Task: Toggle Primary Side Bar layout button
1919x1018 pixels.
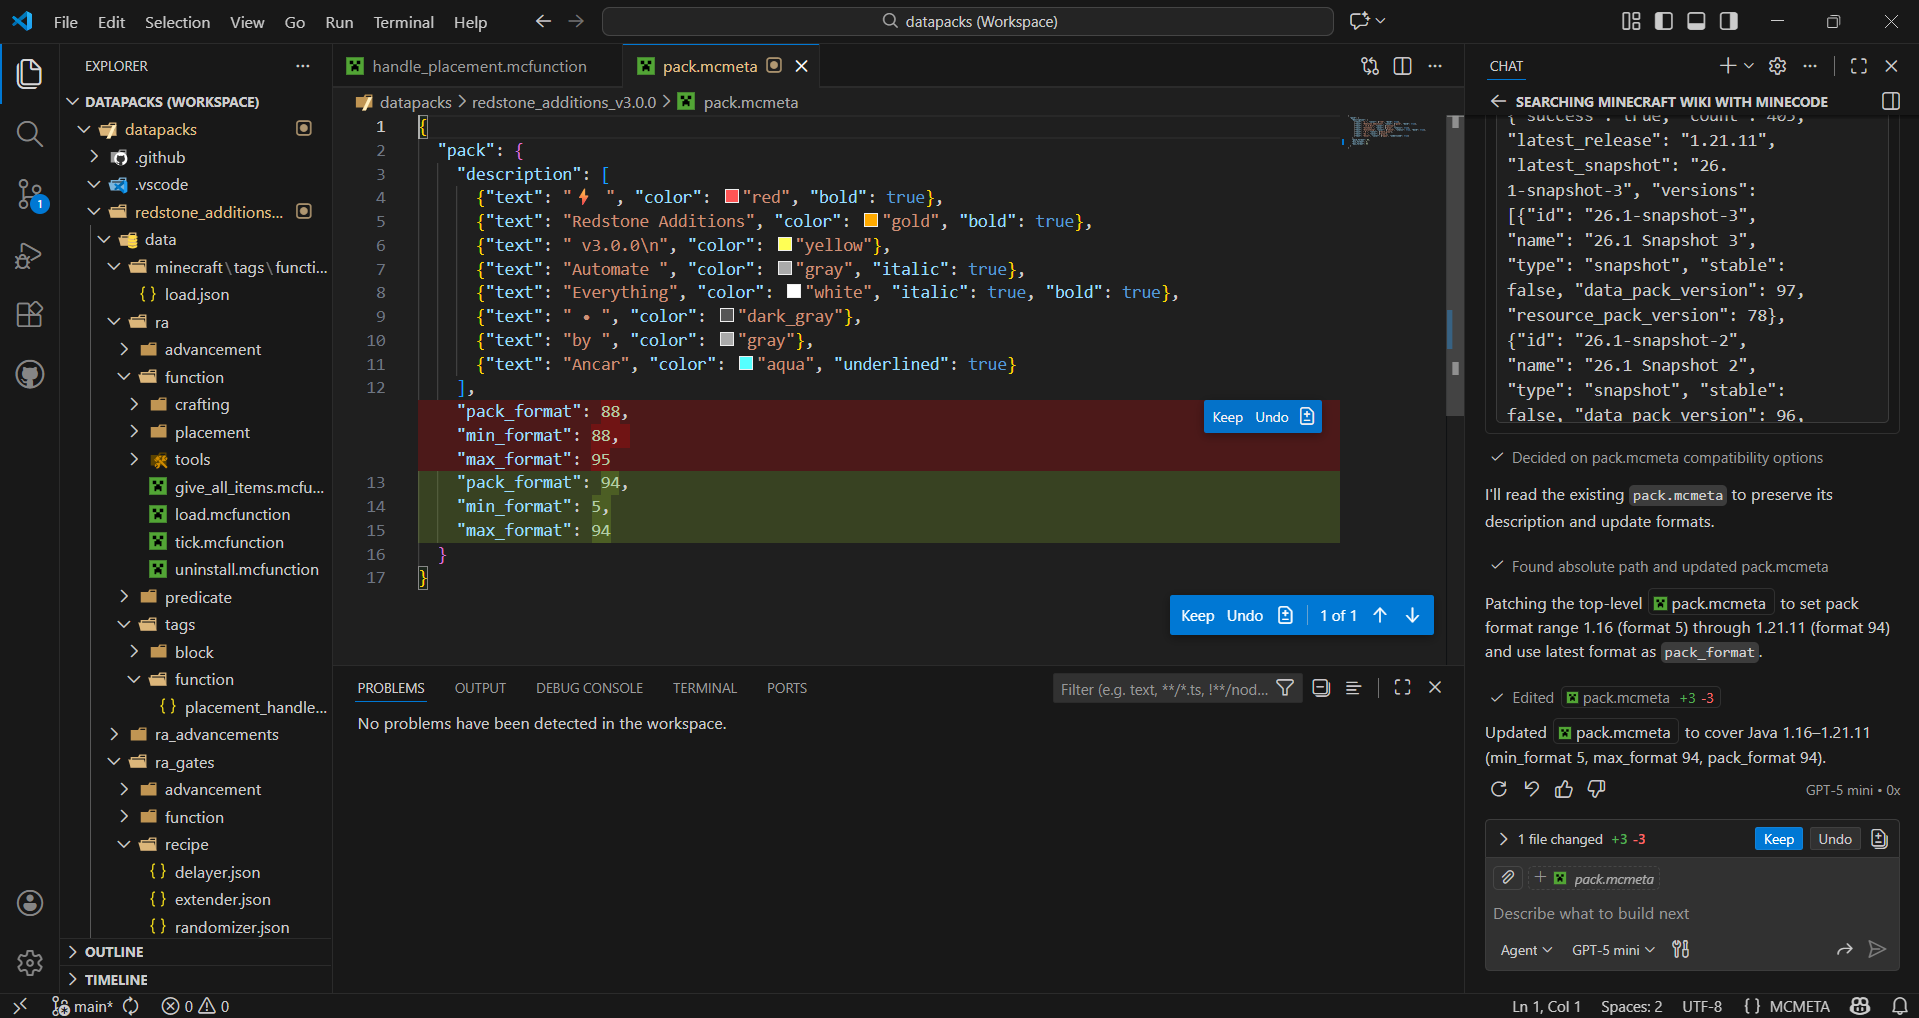Action: [x=1664, y=21]
